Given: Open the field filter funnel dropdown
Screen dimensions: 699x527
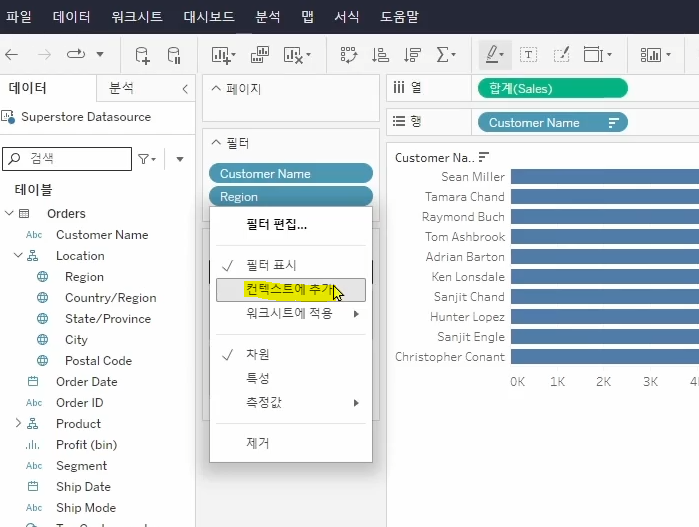Looking at the screenshot, I should 147,159.
